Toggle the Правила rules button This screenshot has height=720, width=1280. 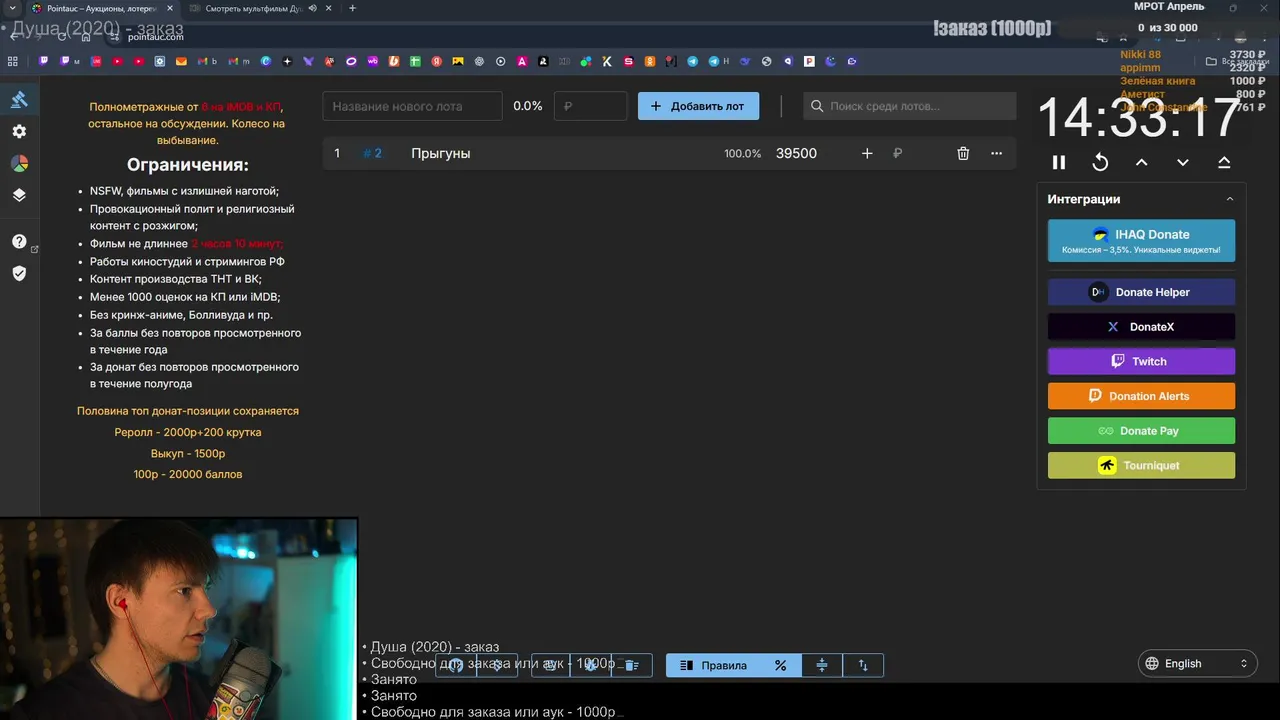coord(713,665)
